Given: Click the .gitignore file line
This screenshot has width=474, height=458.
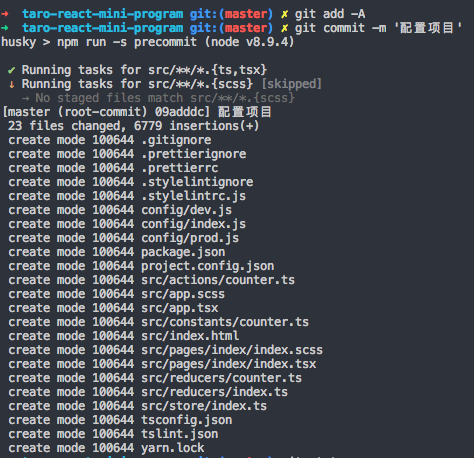Looking at the screenshot, I should tap(110, 140).
